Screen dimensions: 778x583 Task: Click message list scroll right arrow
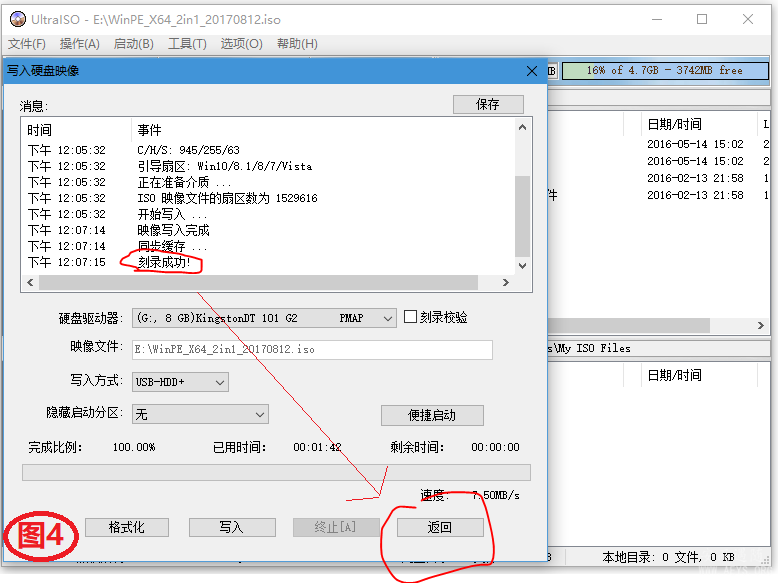[x=506, y=282]
